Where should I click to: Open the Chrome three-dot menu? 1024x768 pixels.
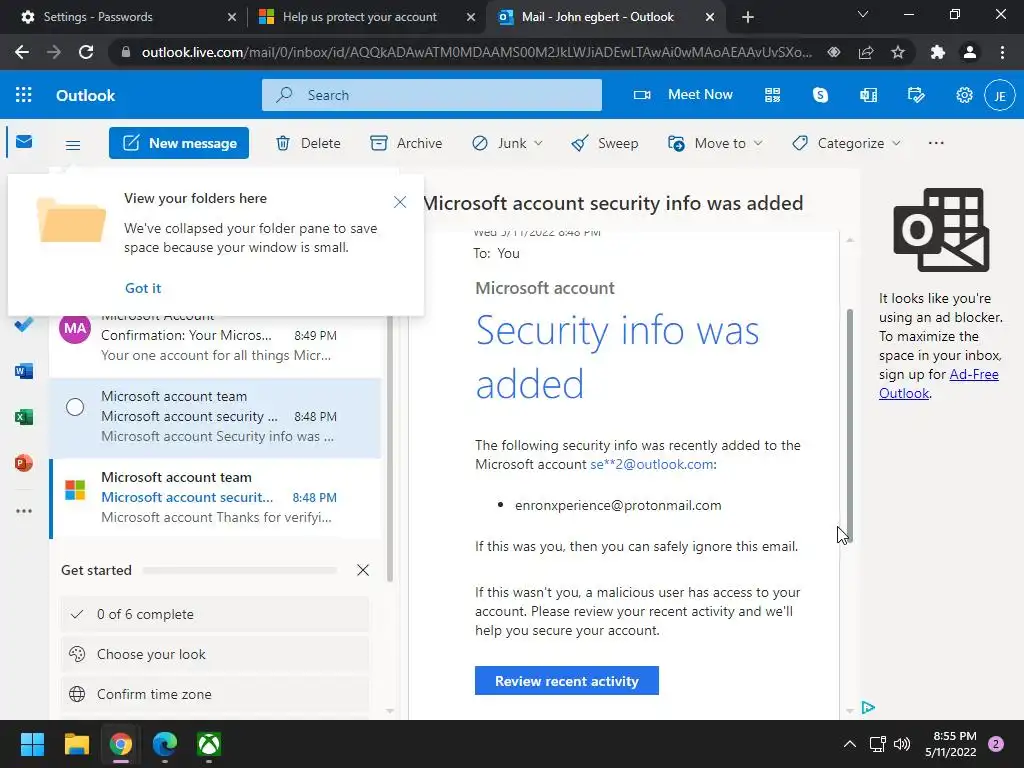[1002, 52]
